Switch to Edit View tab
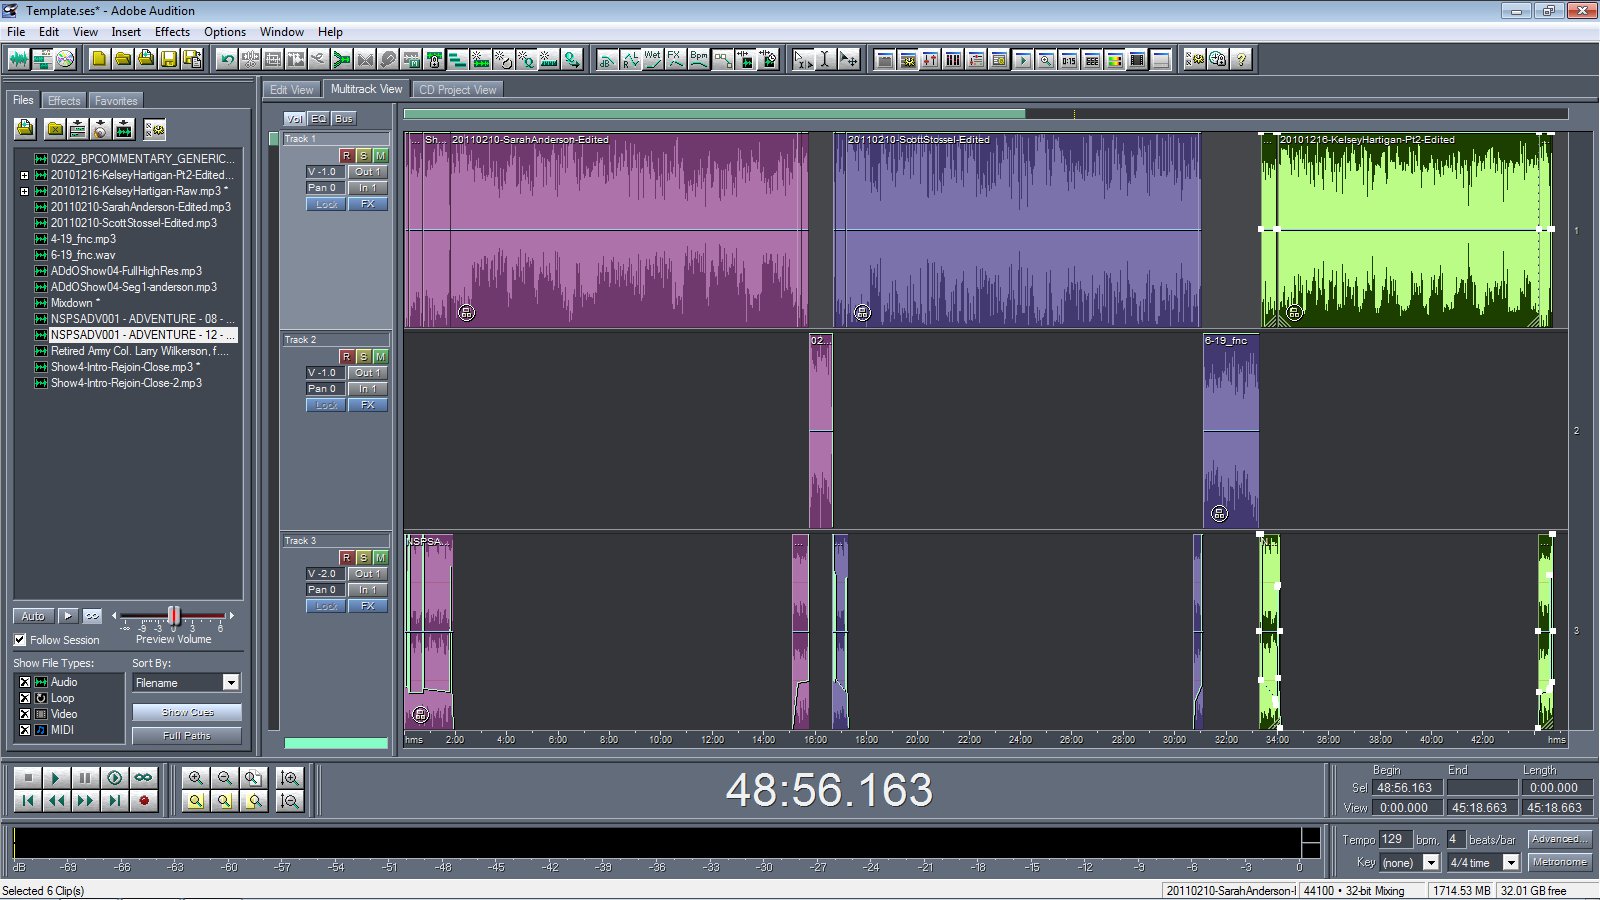1600x900 pixels. (291, 90)
